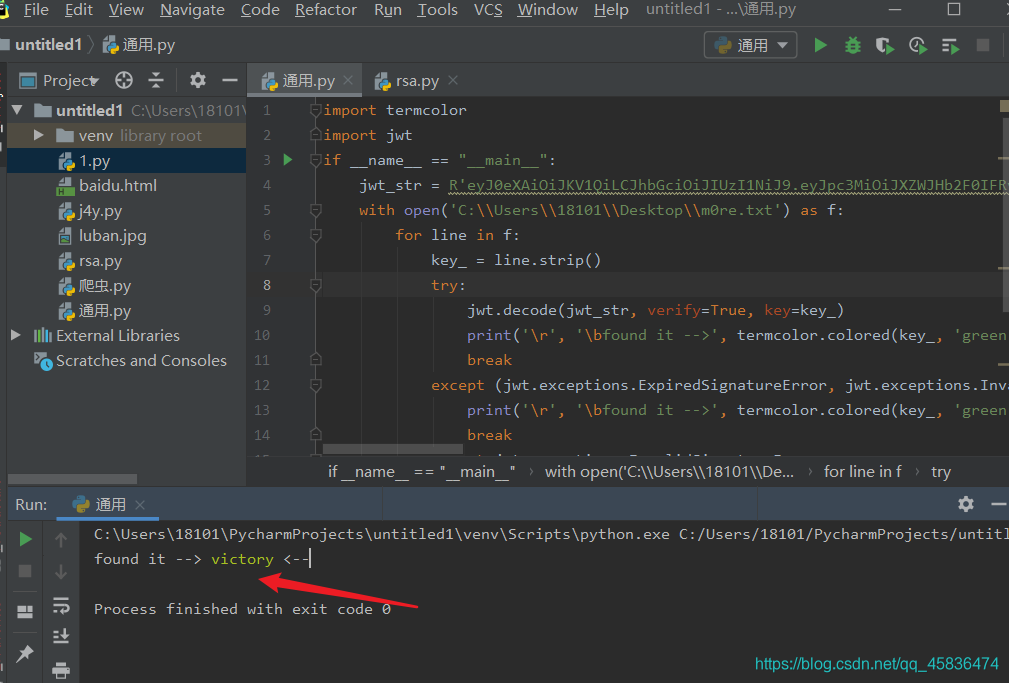
Task: Fold the try block on line 8
Action: (x=315, y=285)
